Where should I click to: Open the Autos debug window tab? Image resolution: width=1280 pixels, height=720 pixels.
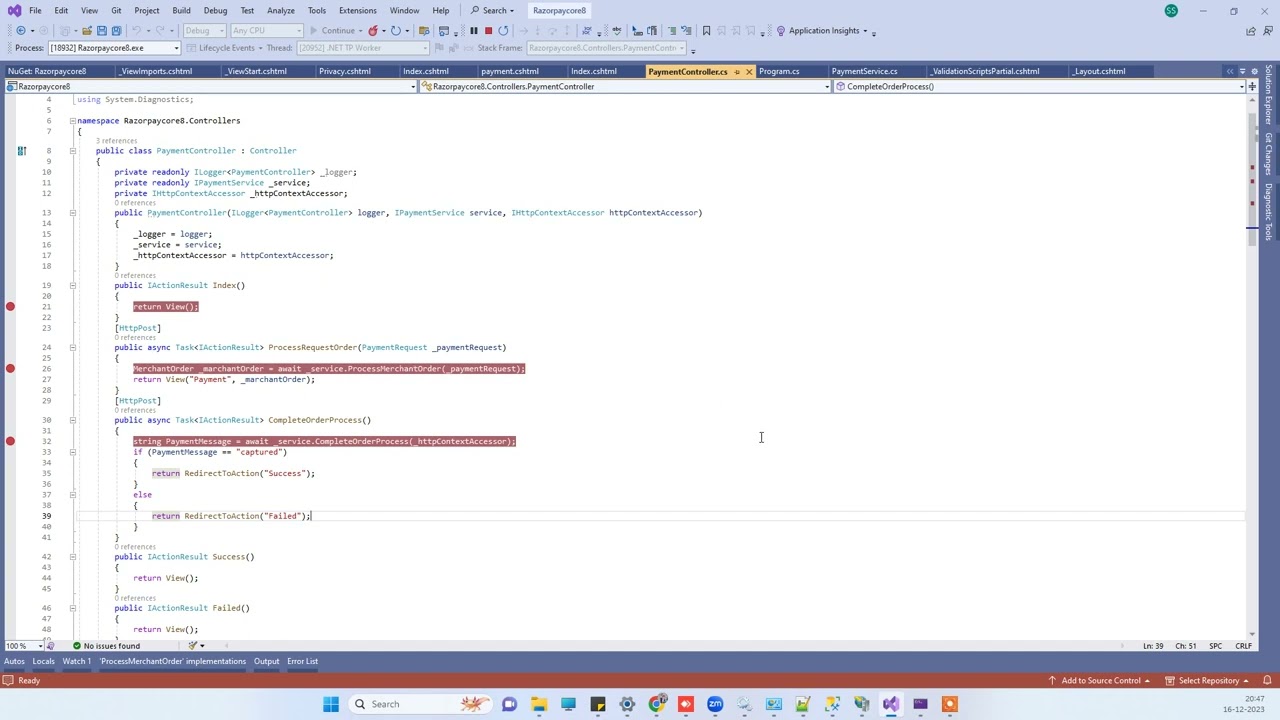[14, 661]
